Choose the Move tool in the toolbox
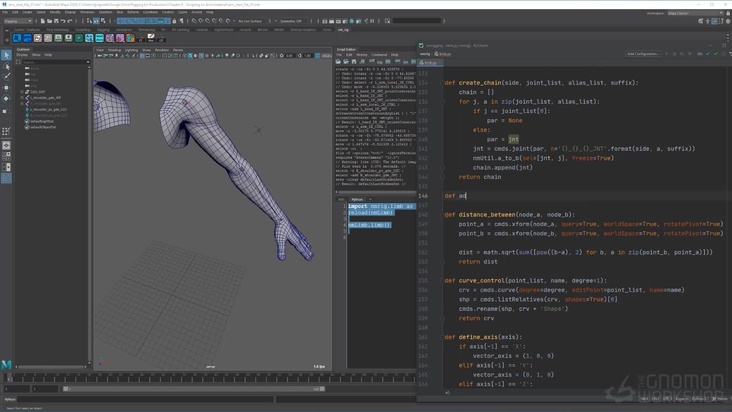This screenshot has width=732, height=412. [x=6, y=88]
